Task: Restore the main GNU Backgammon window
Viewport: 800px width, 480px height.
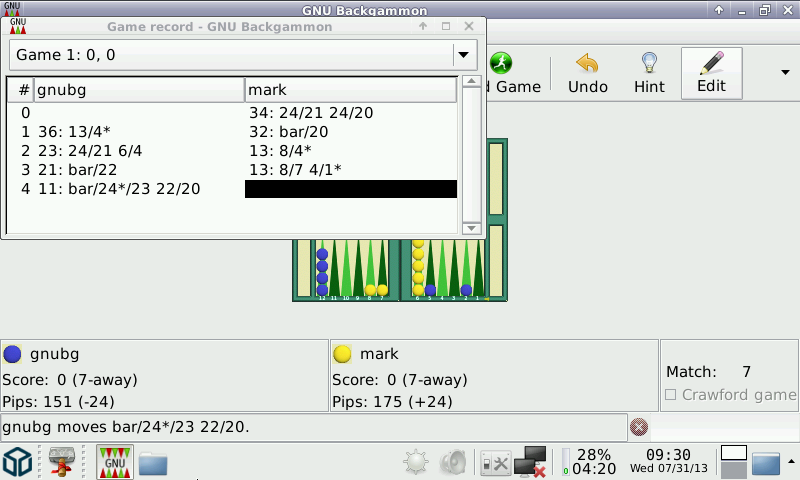Action: tap(764, 10)
